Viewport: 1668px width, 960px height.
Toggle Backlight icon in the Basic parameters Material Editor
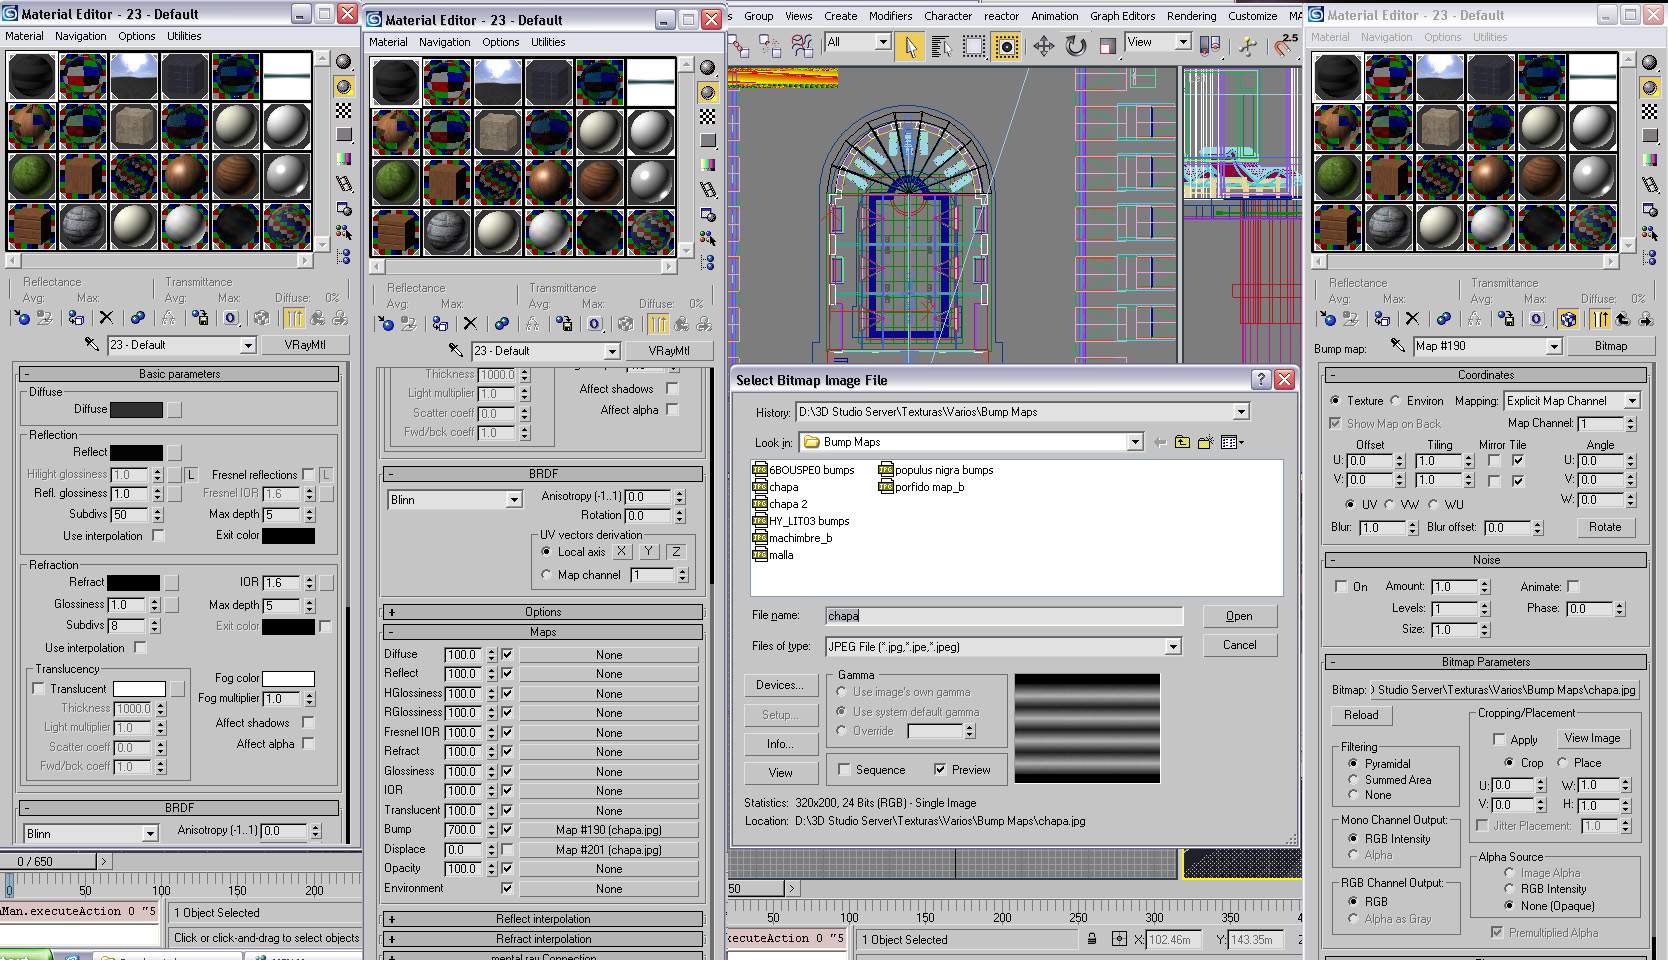click(x=344, y=87)
